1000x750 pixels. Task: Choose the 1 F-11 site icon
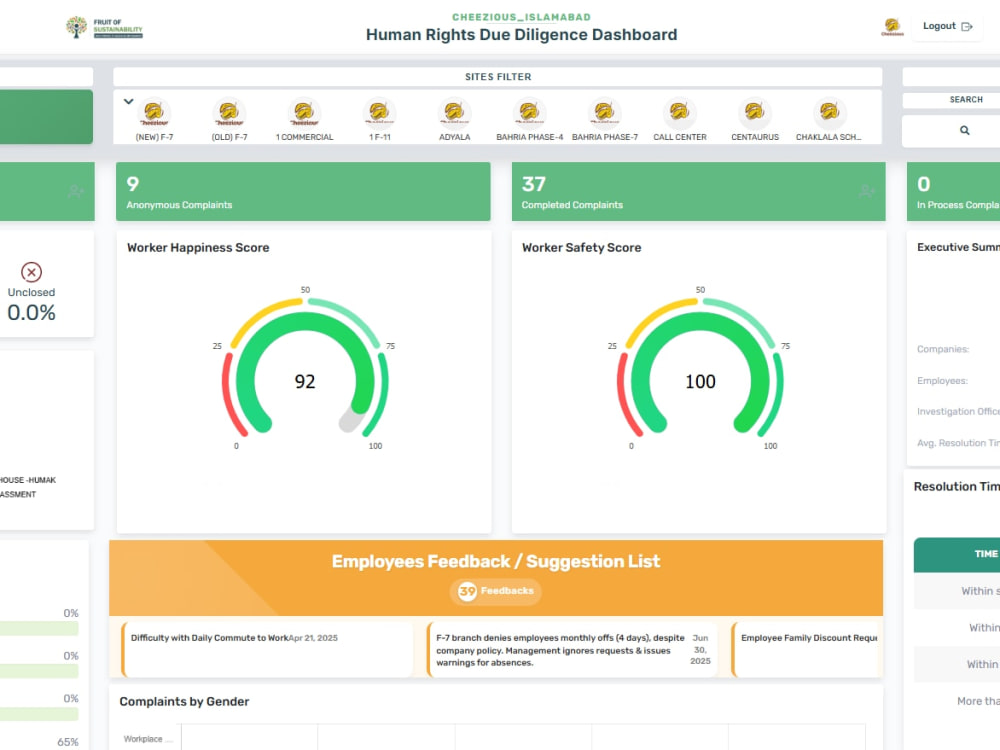379,113
